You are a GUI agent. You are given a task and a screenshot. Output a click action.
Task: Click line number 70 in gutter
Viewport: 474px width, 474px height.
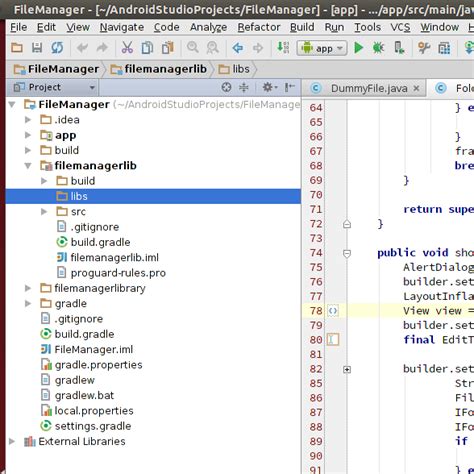[316, 195]
